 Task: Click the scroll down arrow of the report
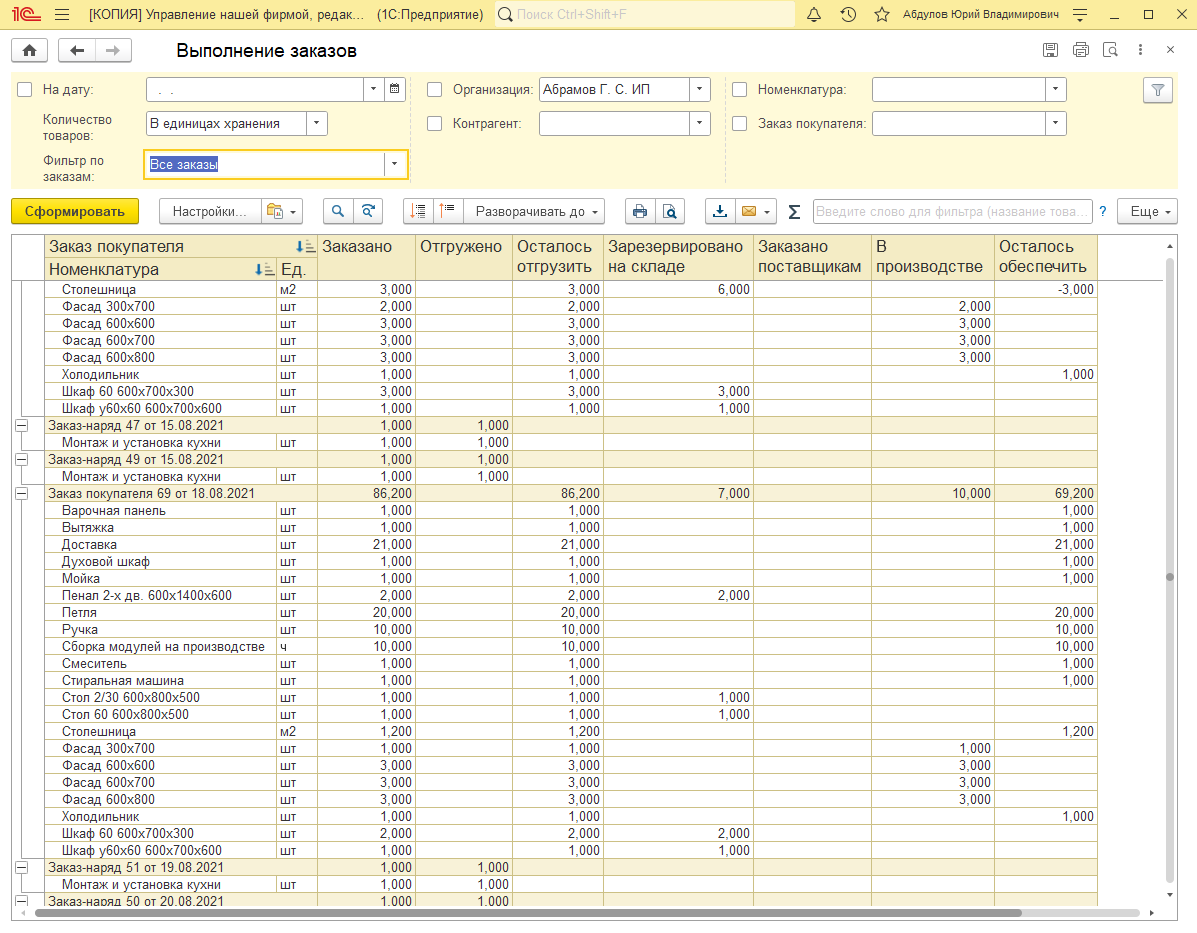1170,895
